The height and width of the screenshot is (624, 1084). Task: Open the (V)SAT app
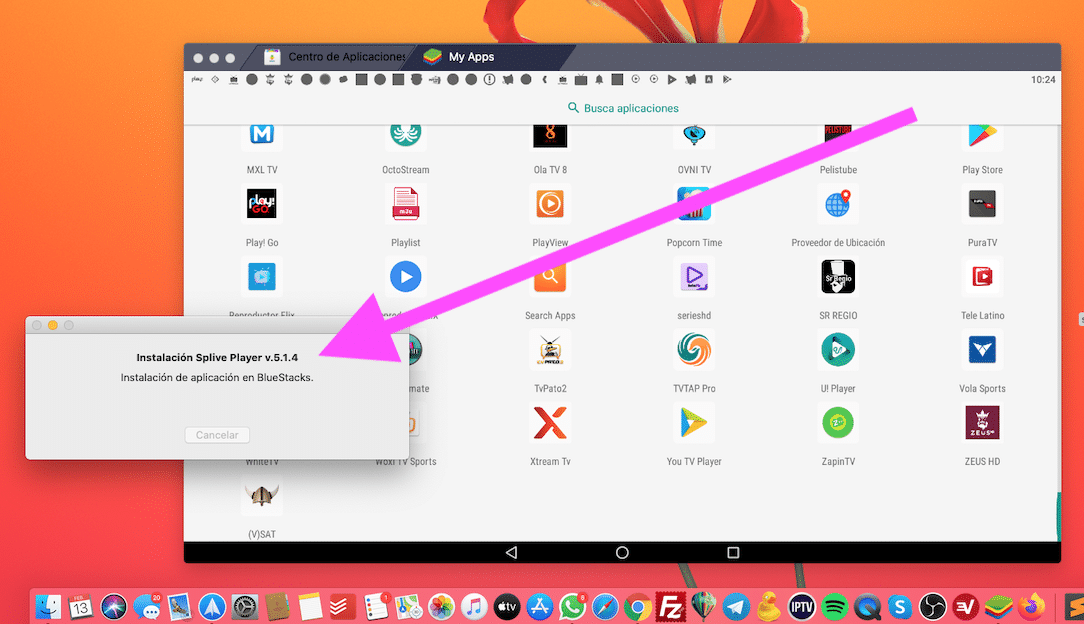(261, 495)
